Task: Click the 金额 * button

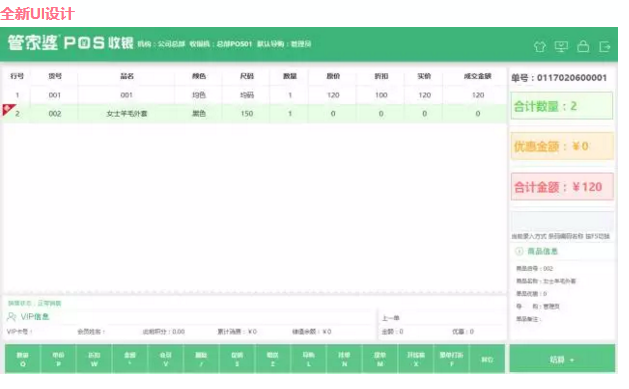Action: click(130, 359)
